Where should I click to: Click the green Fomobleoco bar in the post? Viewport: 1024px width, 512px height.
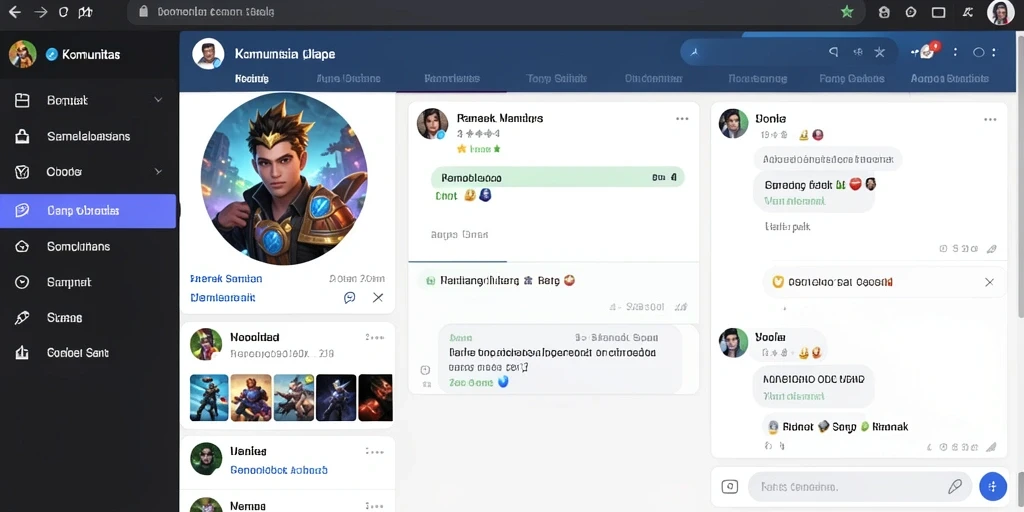pyautogui.click(x=558, y=178)
